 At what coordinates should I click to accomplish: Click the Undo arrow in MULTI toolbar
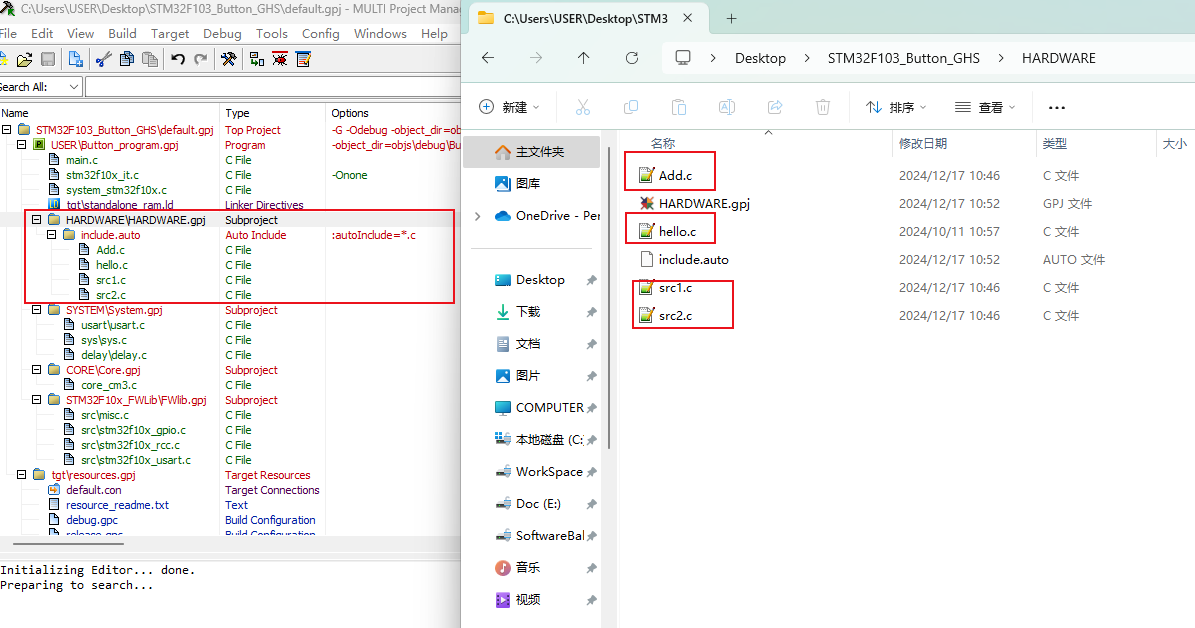(178, 60)
